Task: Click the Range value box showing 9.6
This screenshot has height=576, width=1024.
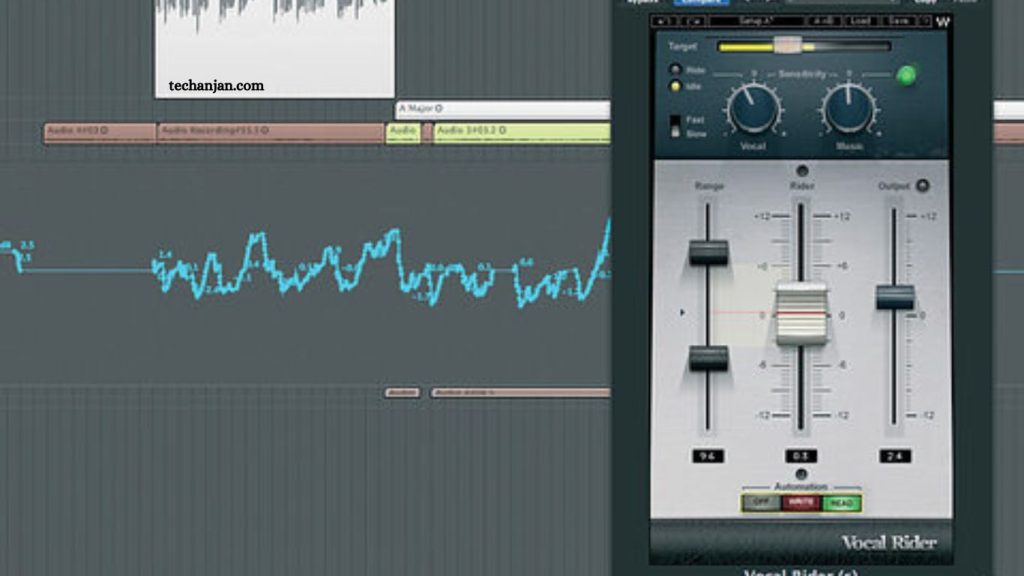Action: pyautogui.click(x=708, y=456)
